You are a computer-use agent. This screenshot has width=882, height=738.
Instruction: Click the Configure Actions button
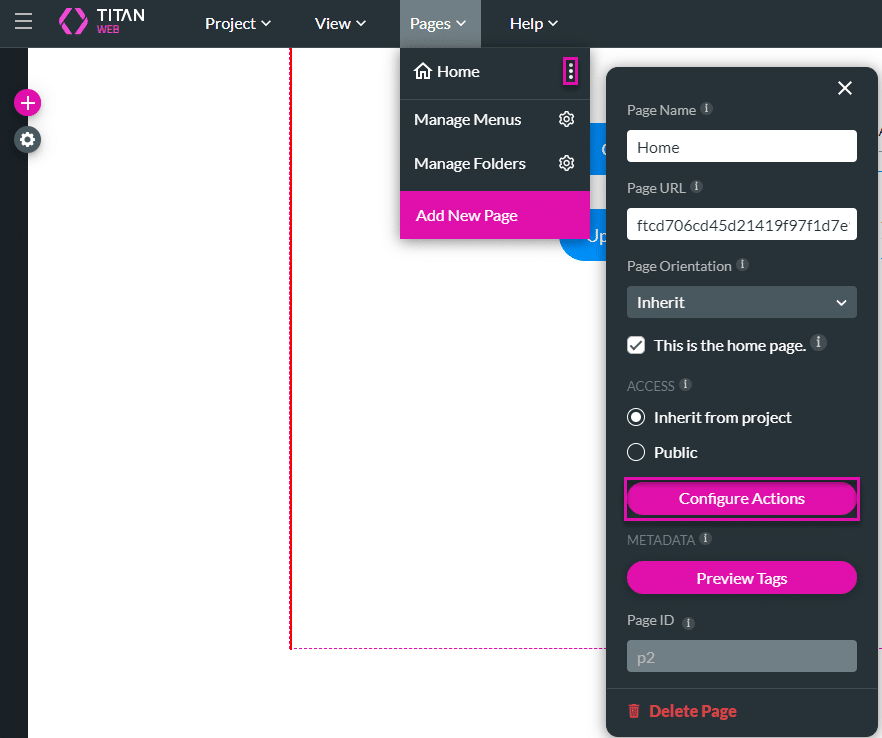tap(741, 498)
